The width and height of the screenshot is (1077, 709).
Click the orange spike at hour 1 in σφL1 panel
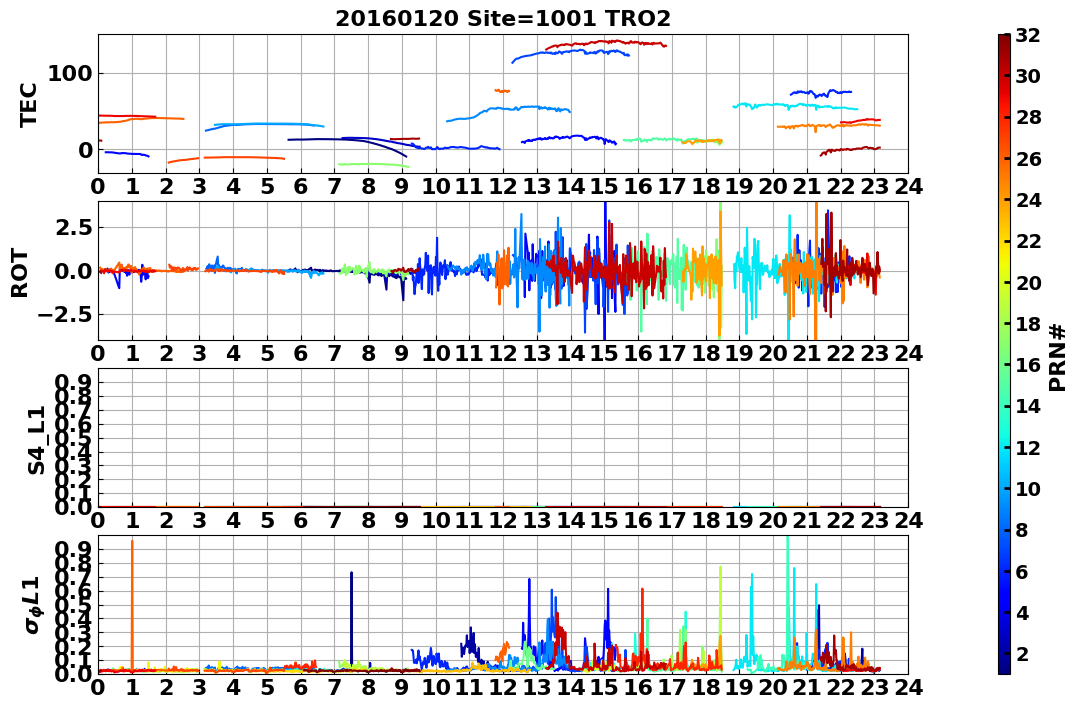[132, 605]
